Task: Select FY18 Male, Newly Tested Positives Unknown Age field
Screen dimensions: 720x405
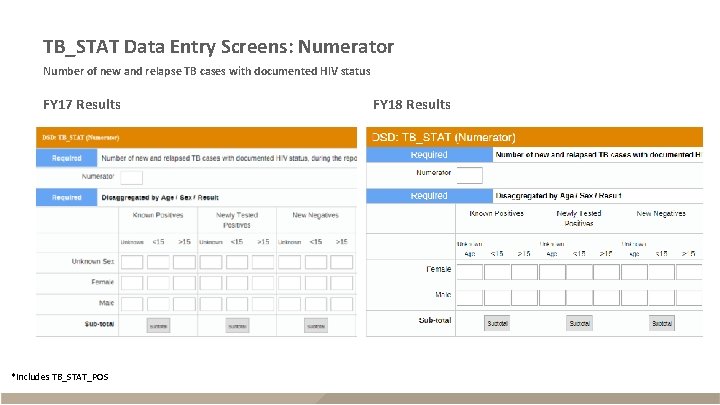Action: [x=552, y=298]
